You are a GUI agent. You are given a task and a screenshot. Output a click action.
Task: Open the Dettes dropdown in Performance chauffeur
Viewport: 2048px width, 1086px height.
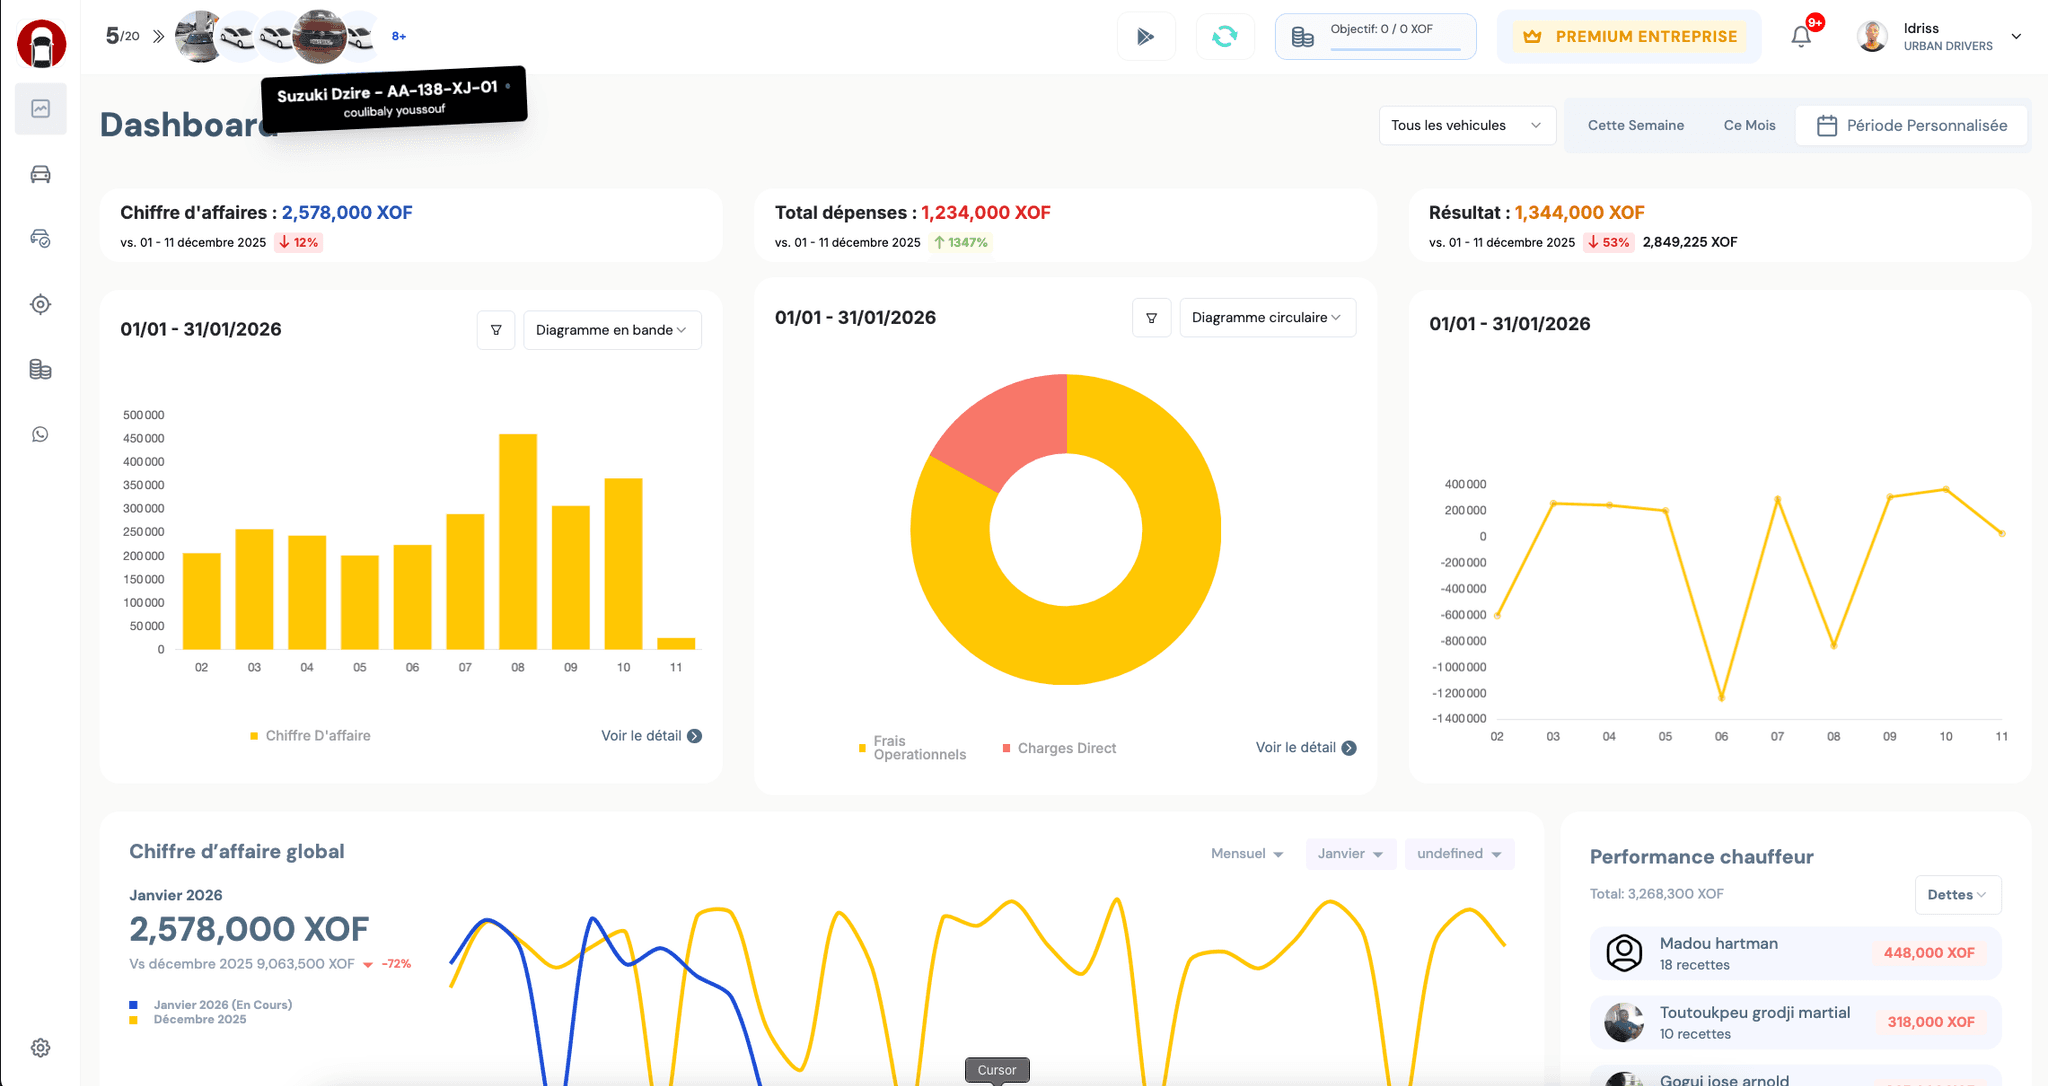coord(1957,895)
